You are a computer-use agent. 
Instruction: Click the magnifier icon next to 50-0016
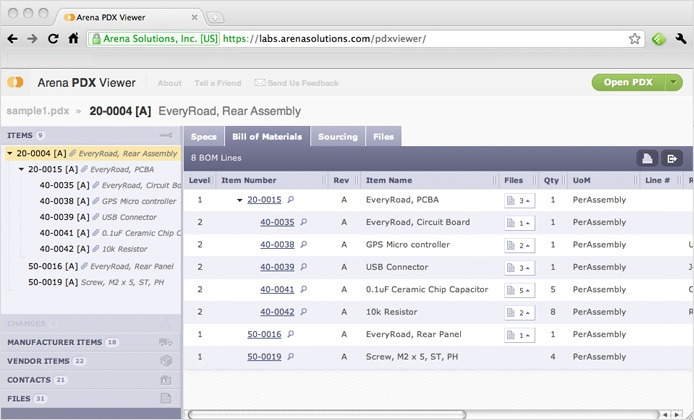290,334
